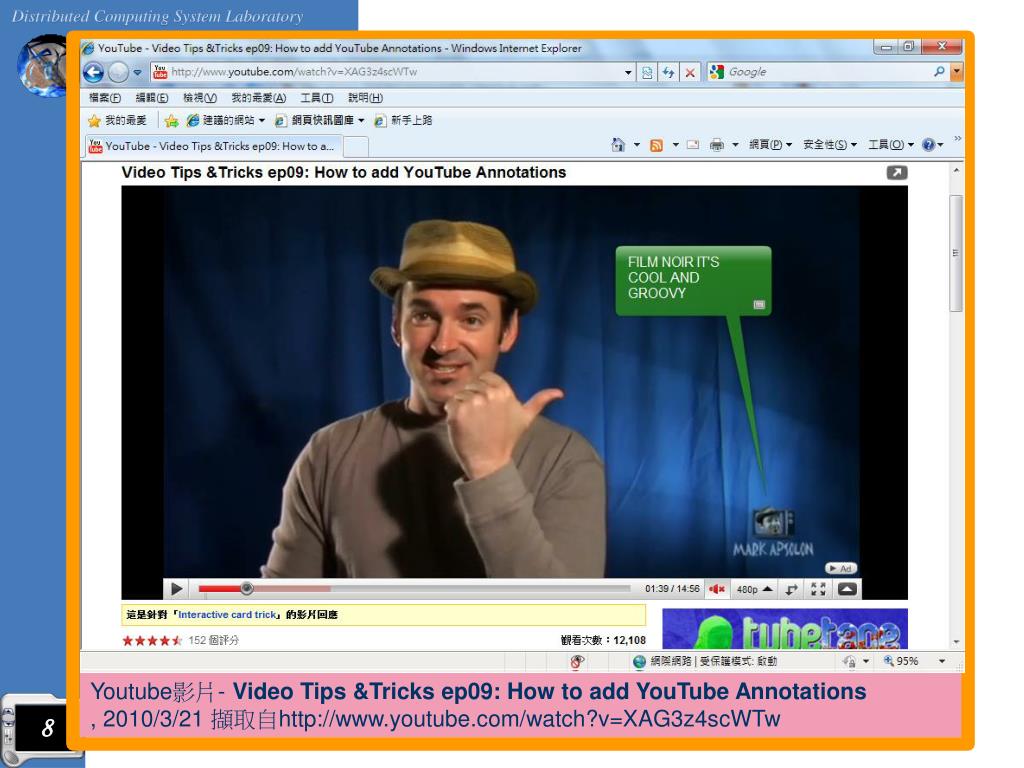Click the youtube.com address bar field
The image size is (1024, 768).
pos(392,72)
